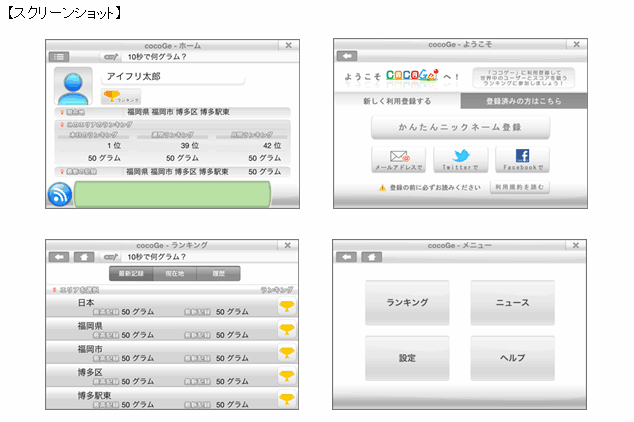Open 利用規約を読む terms button
The width and height of the screenshot is (634, 422).
pos(520,187)
